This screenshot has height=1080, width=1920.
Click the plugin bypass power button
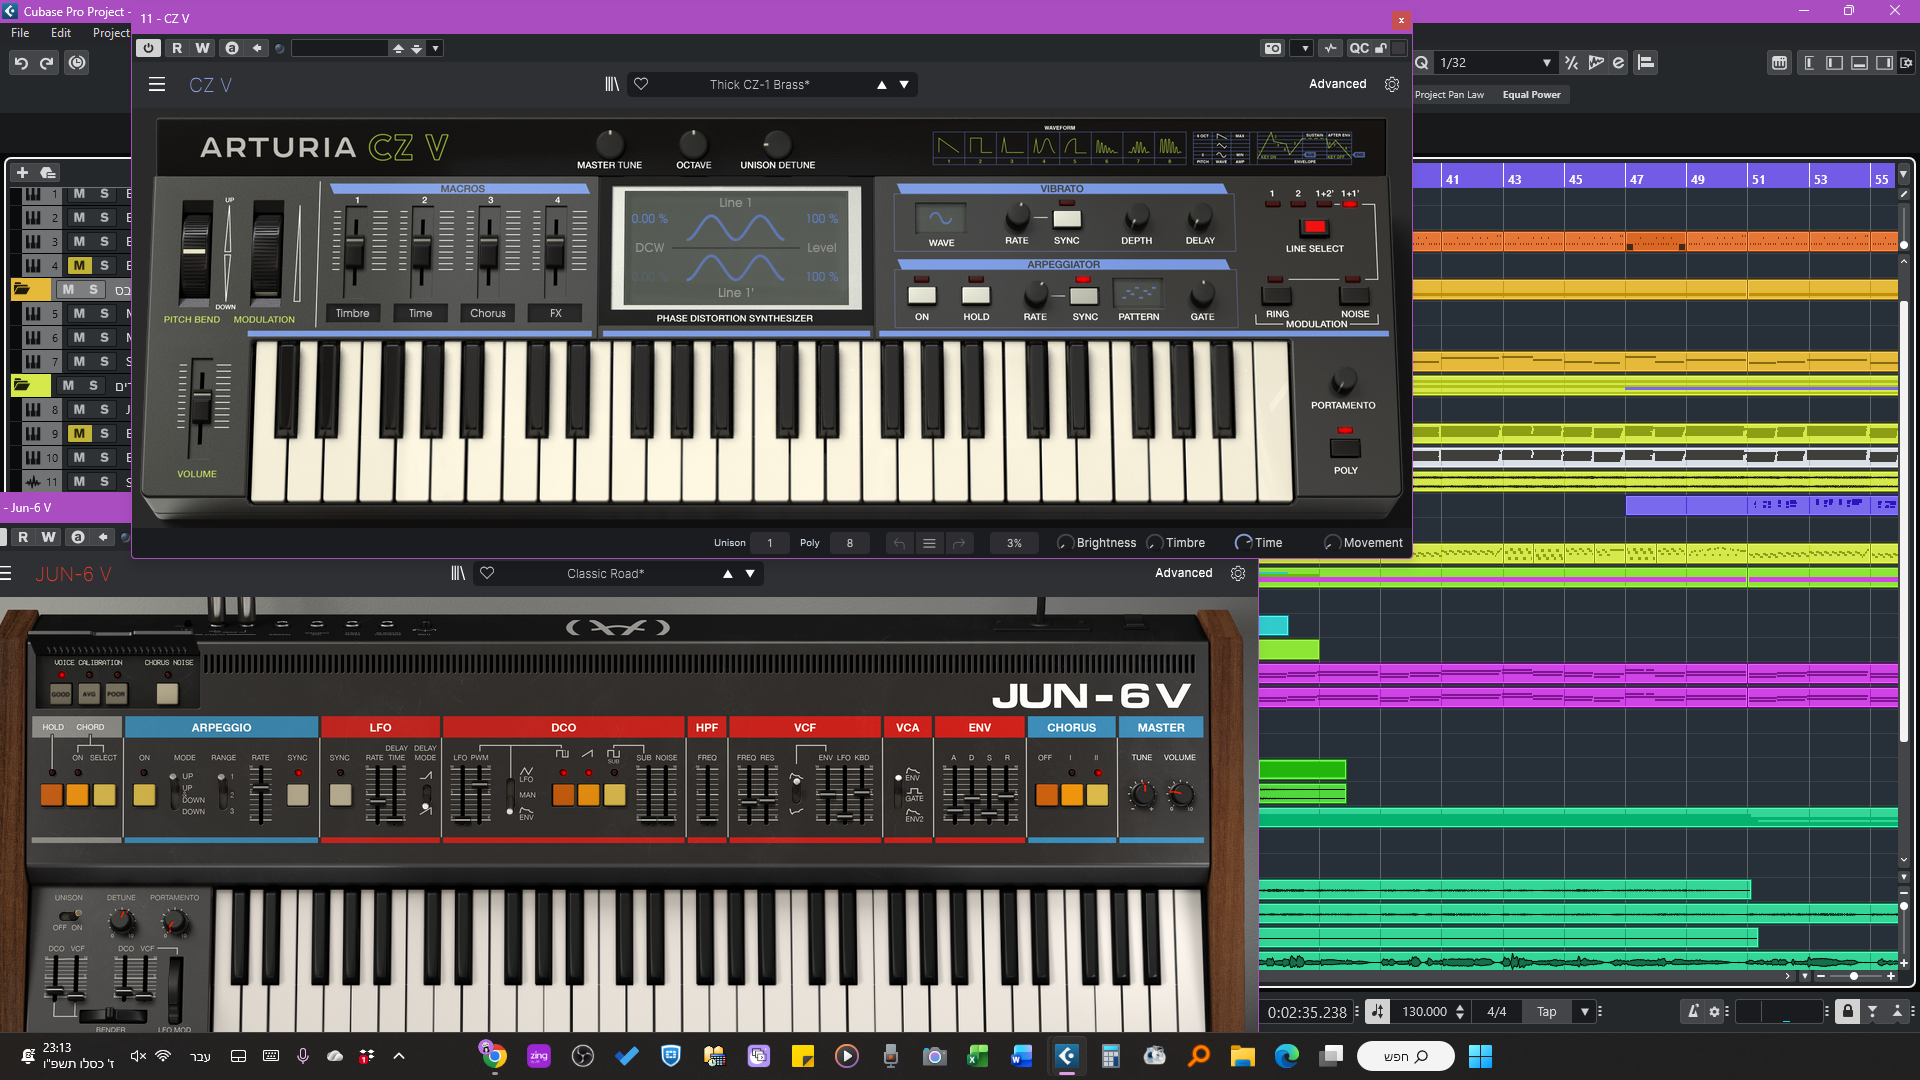[148, 48]
